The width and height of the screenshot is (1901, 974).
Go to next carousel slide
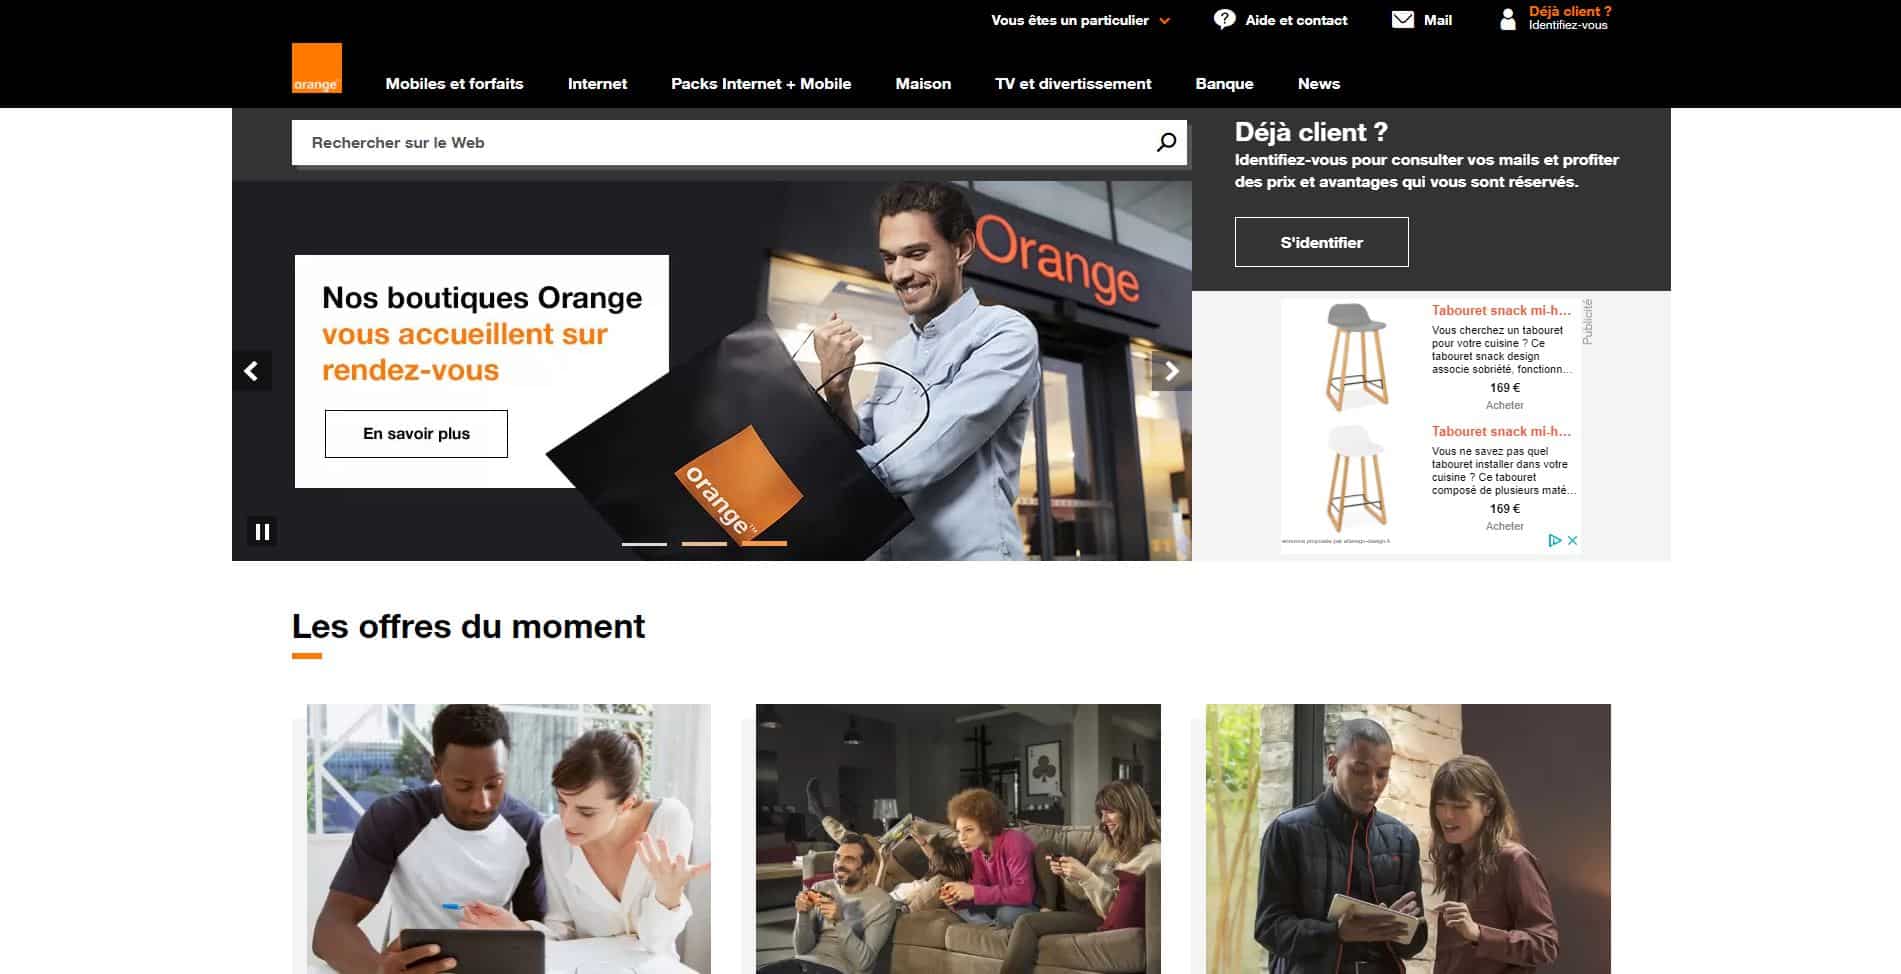coord(1171,371)
